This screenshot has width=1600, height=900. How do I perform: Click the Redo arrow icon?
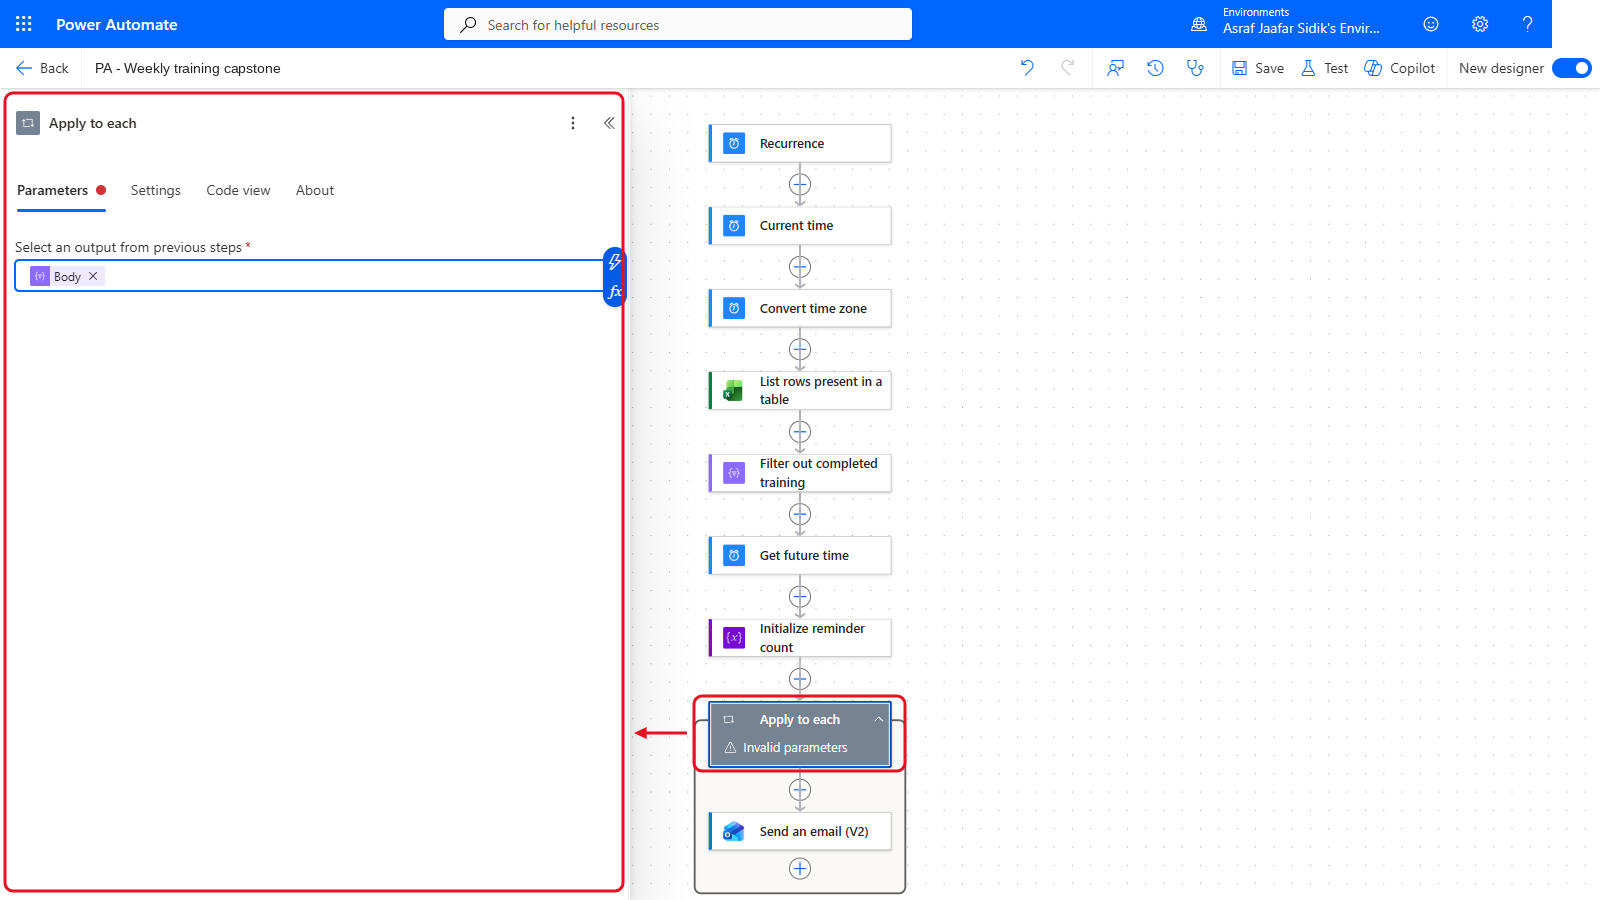point(1067,68)
